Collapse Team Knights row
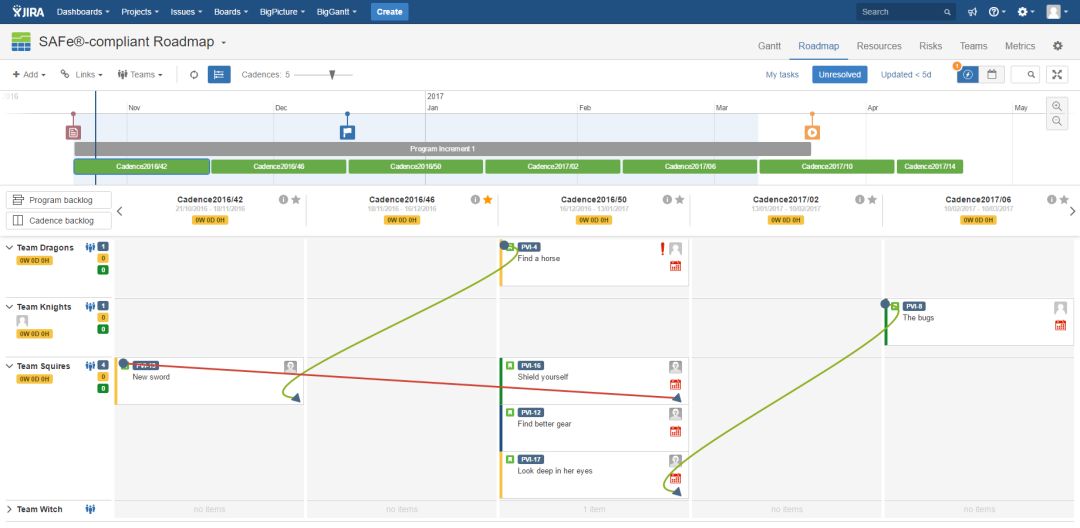The width and height of the screenshot is (1080, 528). pos(9,307)
